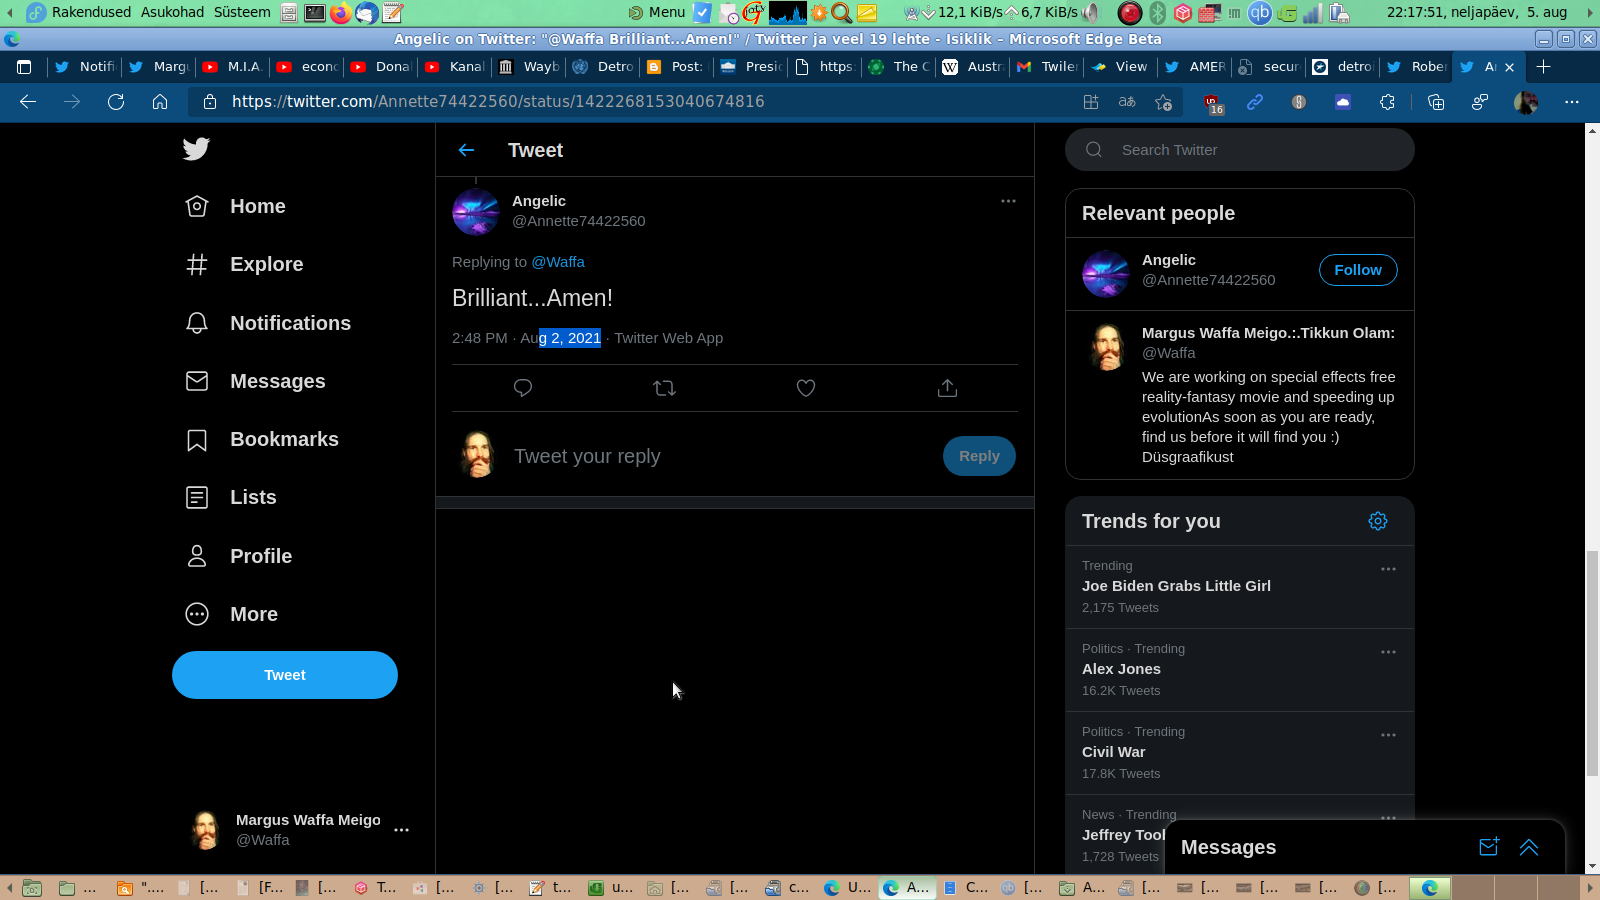Viewport: 1600px width, 900px height.
Task: Open the translate page icon in address bar
Action: coord(1127,102)
